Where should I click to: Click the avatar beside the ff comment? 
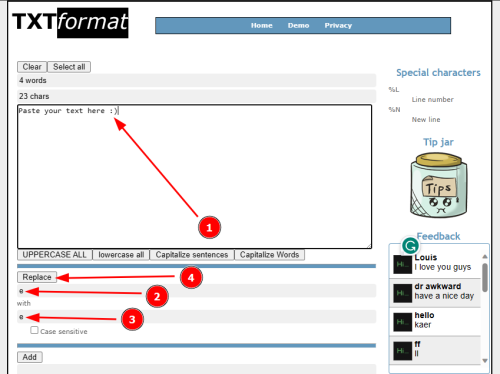pos(402,351)
